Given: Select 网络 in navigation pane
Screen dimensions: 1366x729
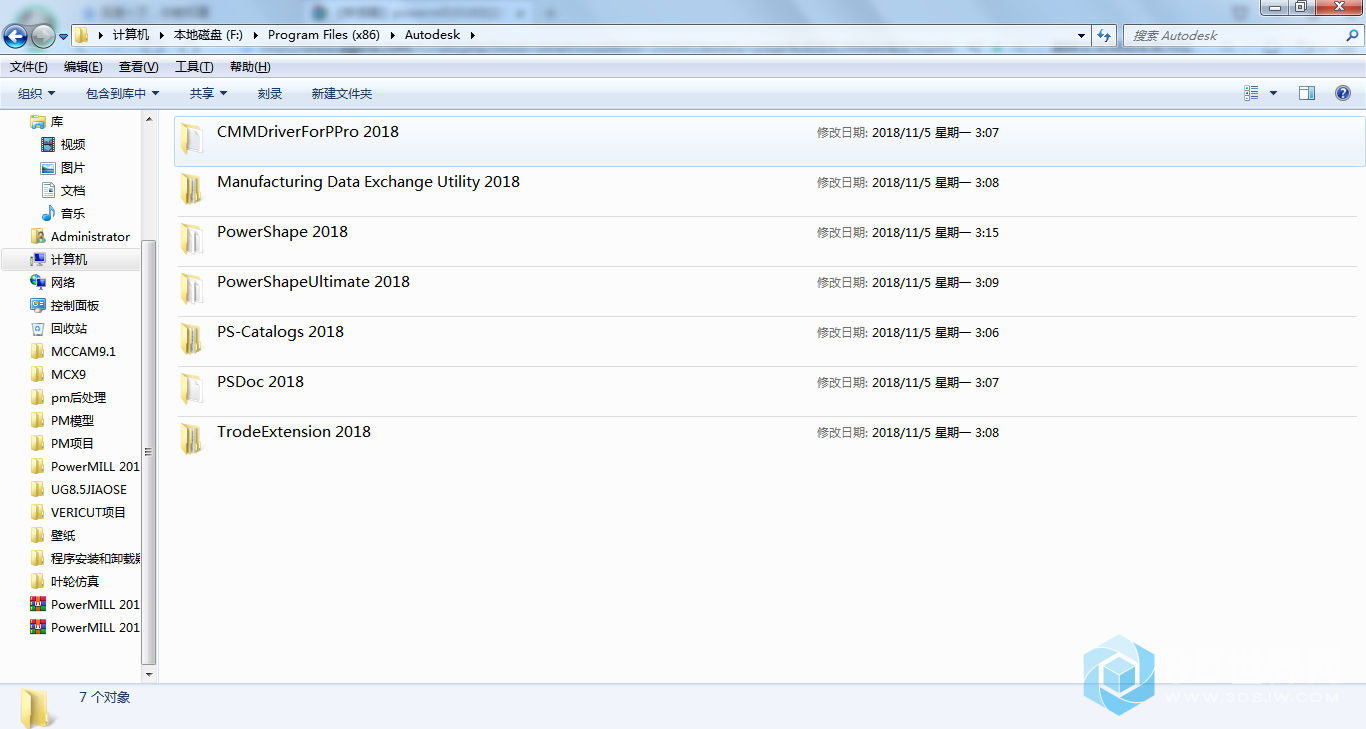Looking at the screenshot, I should [63, 282].
